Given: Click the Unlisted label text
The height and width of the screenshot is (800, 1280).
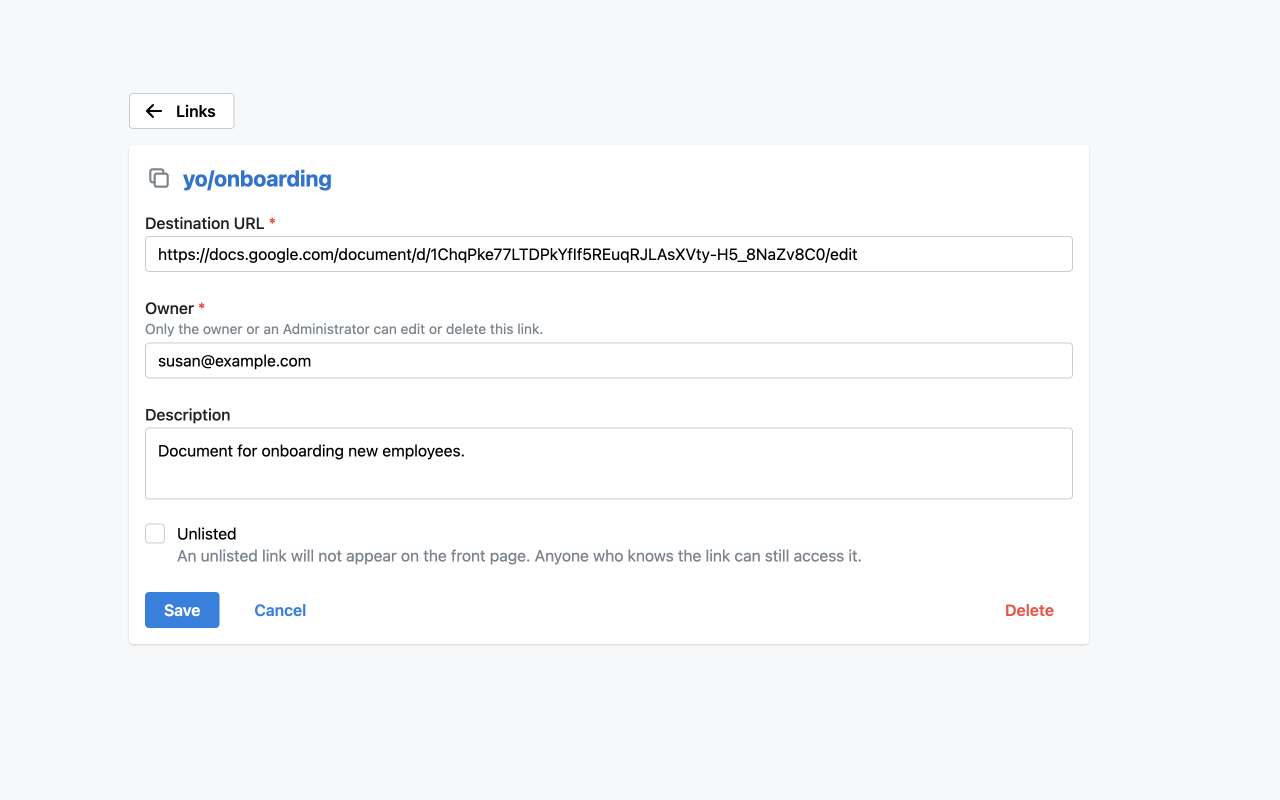Looking at the screenshot, I should click(206, 534).
